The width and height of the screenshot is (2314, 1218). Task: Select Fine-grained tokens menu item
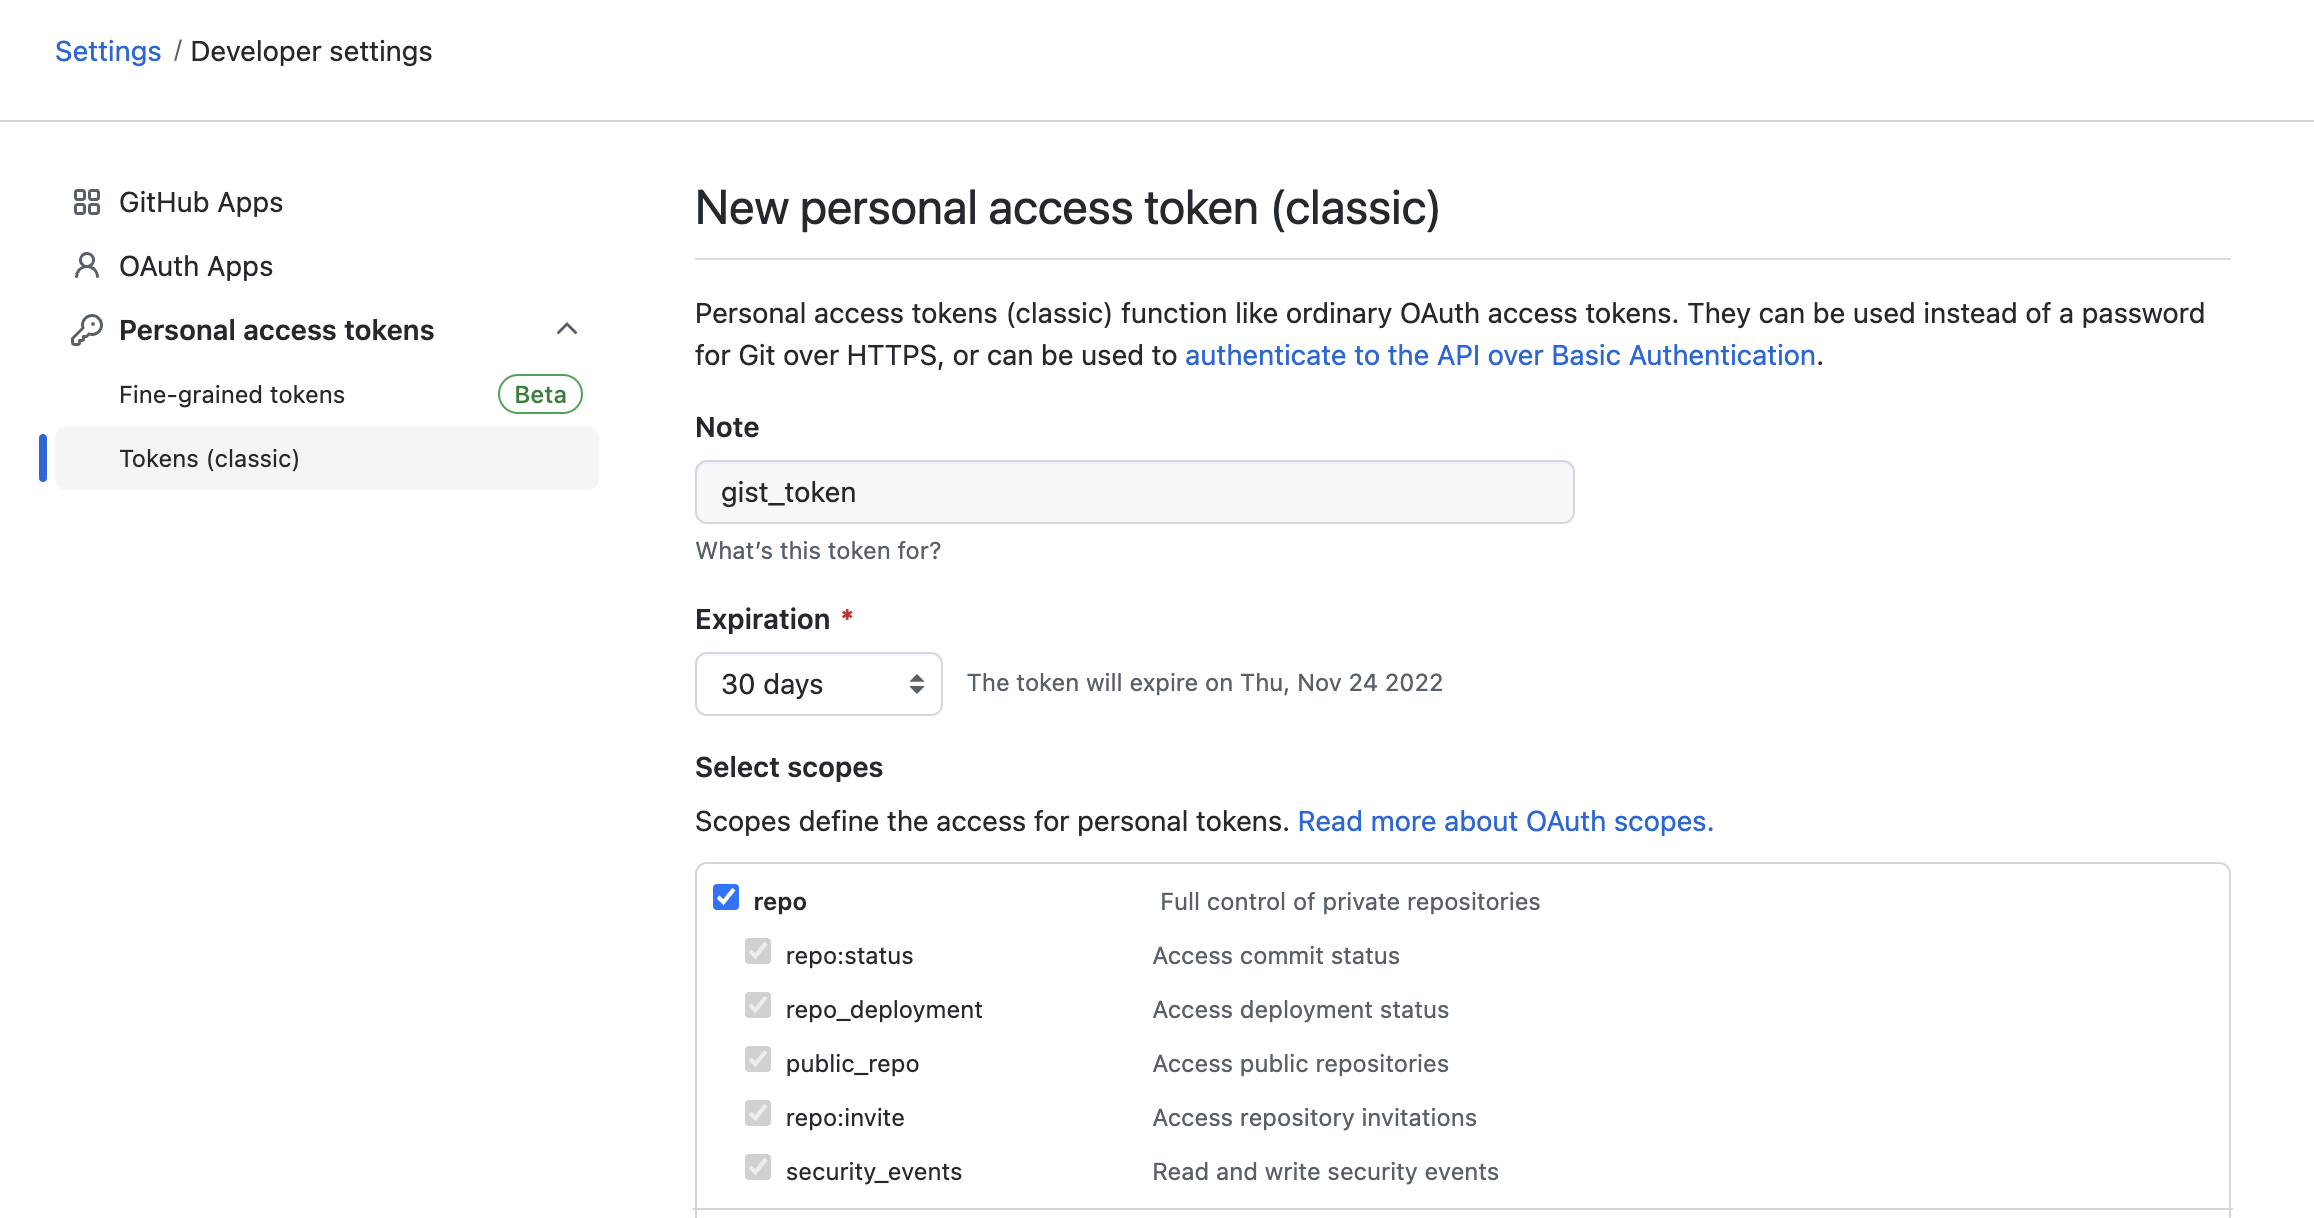[x=232, y=394]
